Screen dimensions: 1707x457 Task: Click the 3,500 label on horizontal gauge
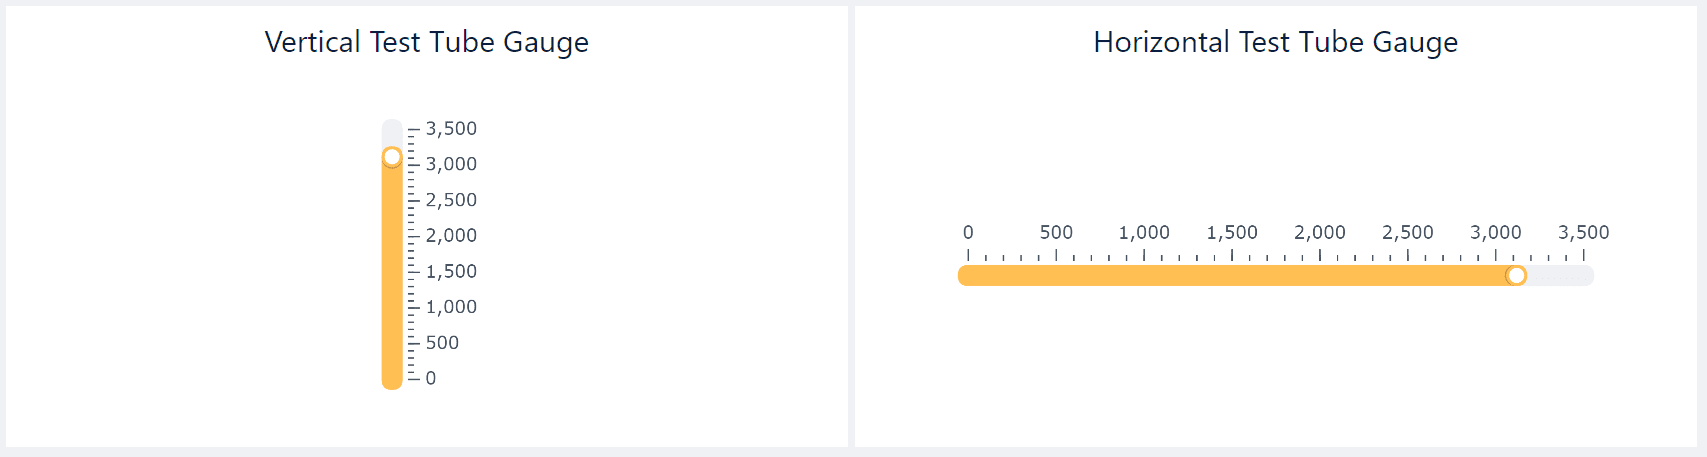coord(1584,232)
